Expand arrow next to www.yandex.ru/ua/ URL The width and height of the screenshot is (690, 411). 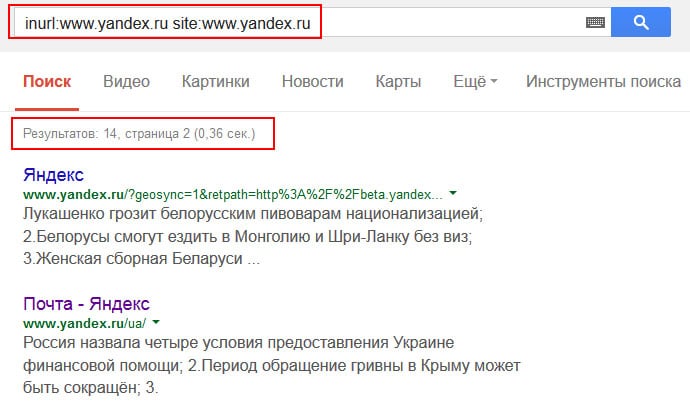click(156, 322)
